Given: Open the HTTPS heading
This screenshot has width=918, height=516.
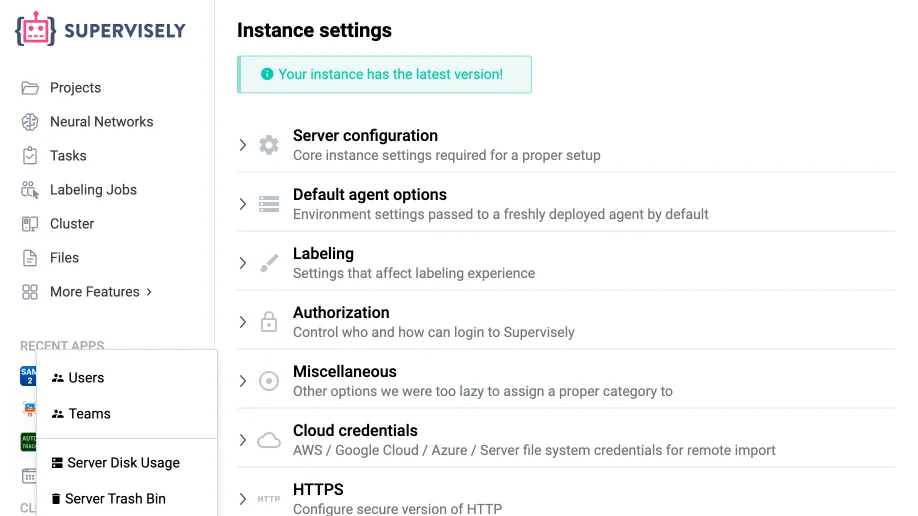Looking at the screenshot, I should pyautogui.click(x=318, y=490).
